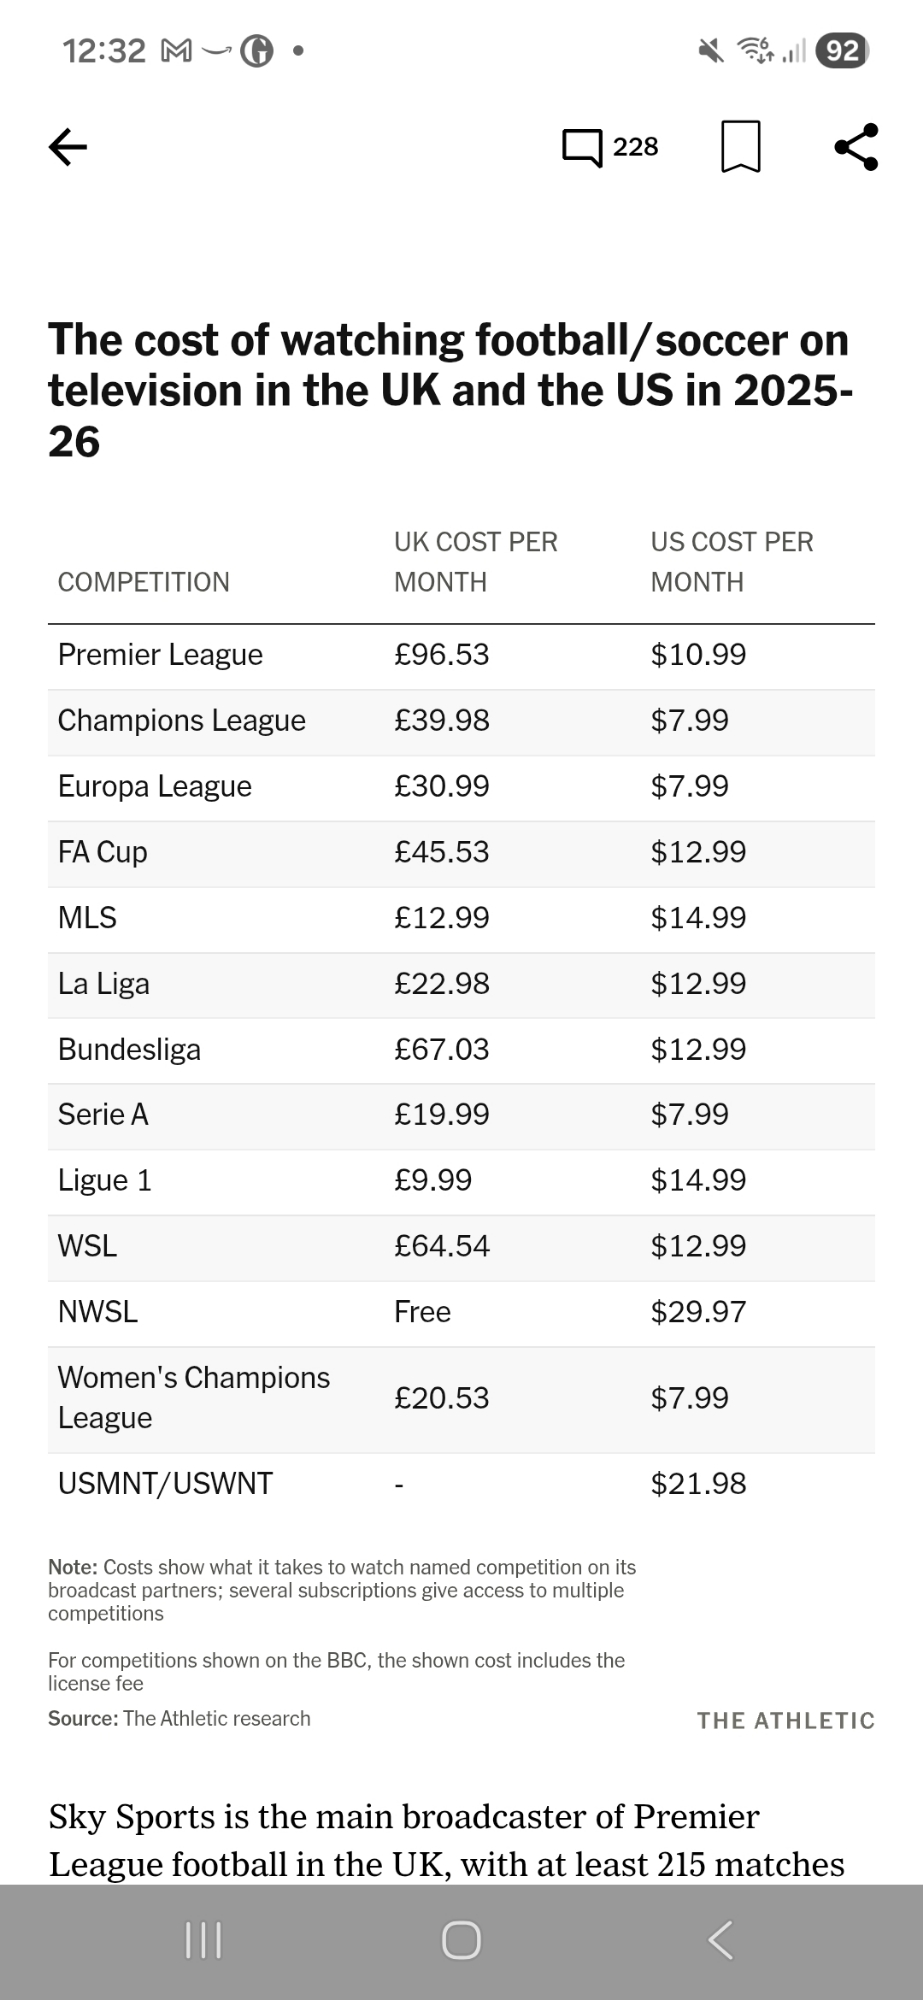Image resolution: width=923 pixels, height=2000 pixels.
Task: Tap the battery level indicator showing 92
Action: click(x=842, y=50)
